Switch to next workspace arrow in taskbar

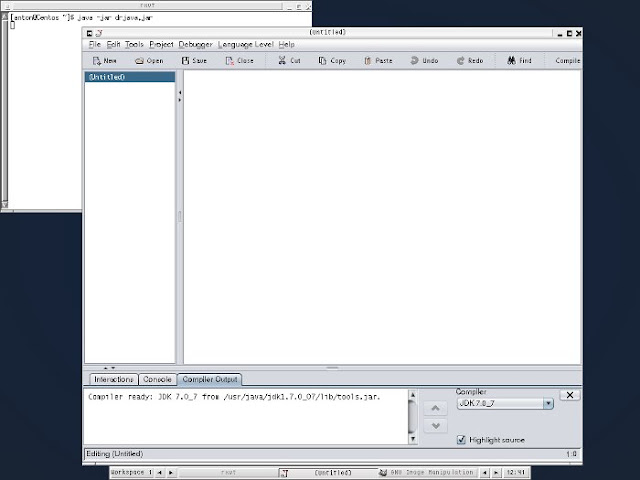point(171,473)
